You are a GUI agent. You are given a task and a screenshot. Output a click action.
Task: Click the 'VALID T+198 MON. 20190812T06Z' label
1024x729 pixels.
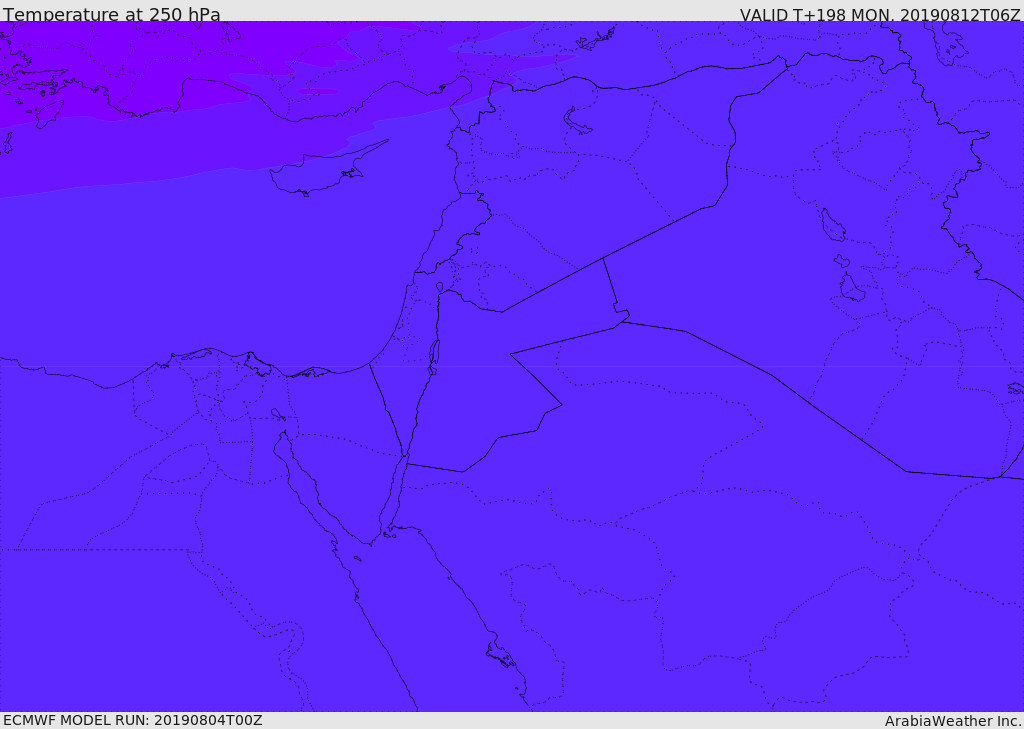(880, 15)
